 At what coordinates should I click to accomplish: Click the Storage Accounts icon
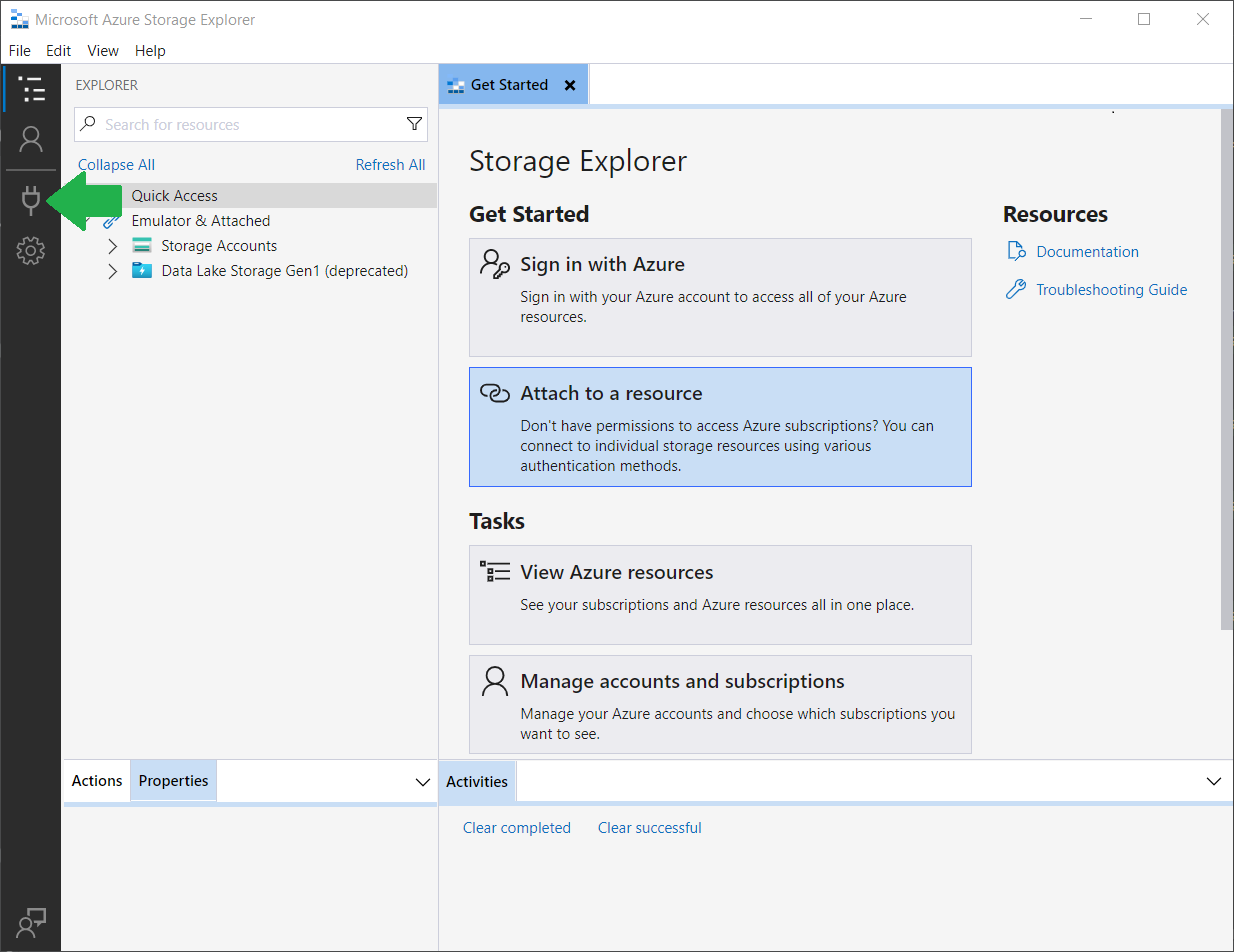click(142, 246)
